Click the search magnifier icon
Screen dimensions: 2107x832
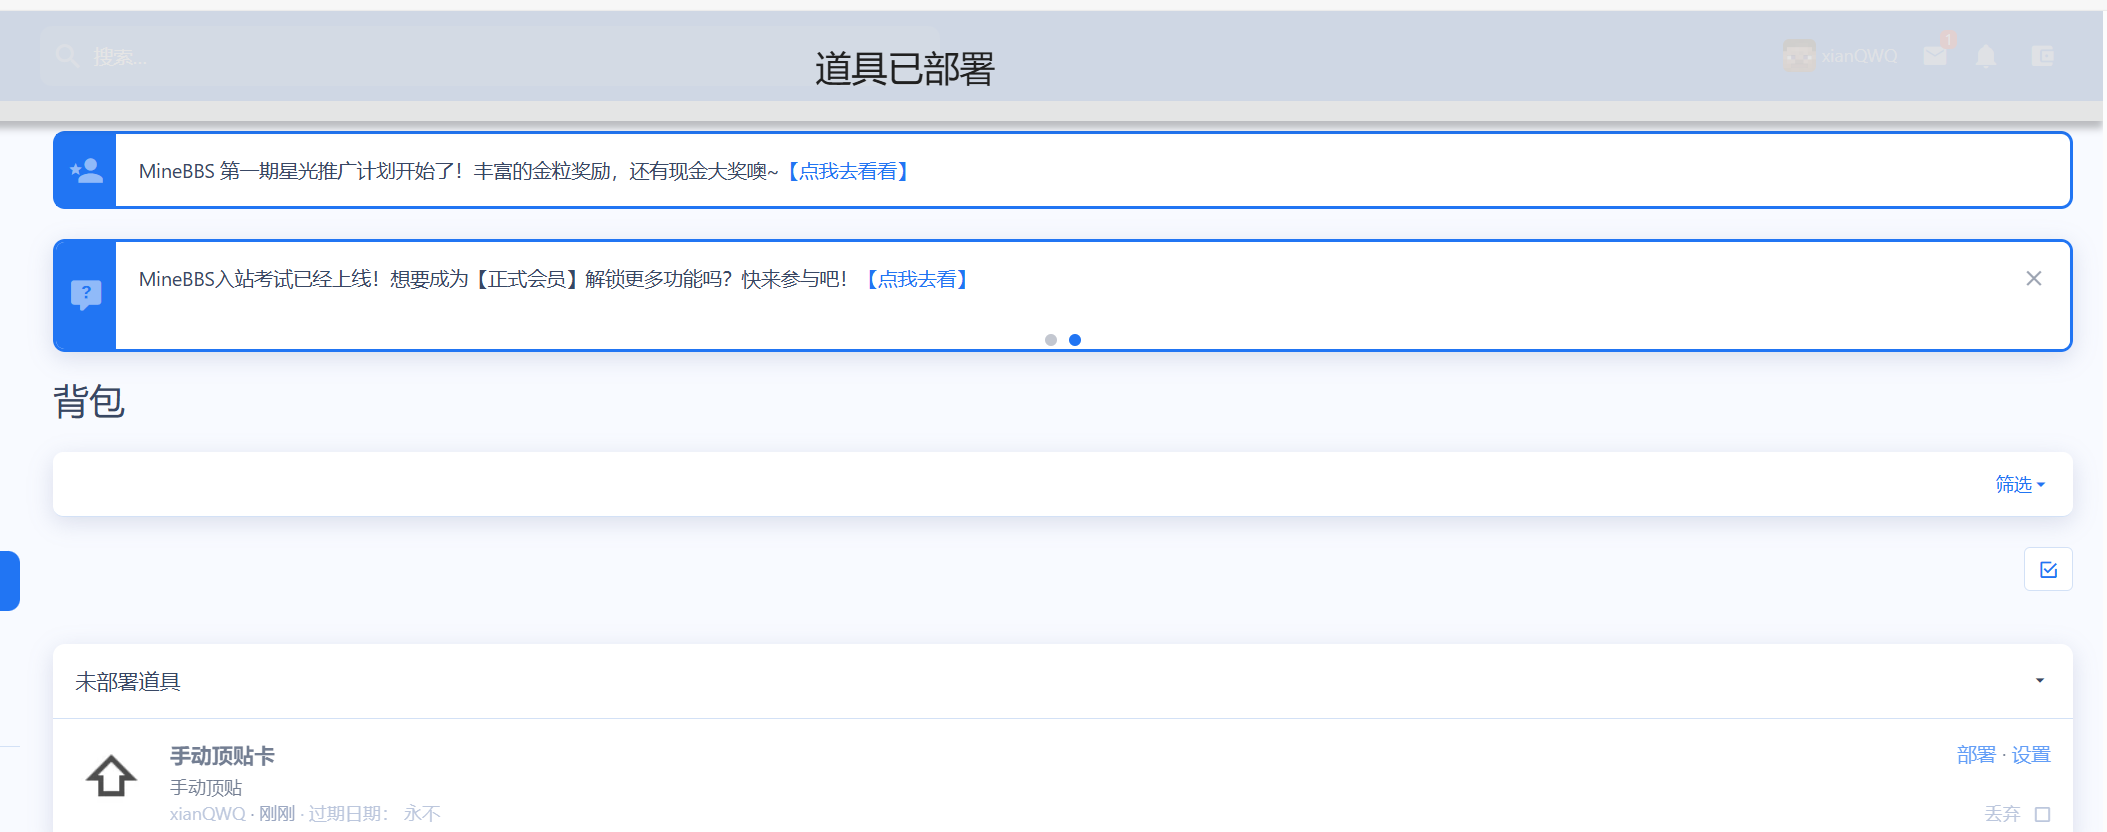(x=68, y=56)
